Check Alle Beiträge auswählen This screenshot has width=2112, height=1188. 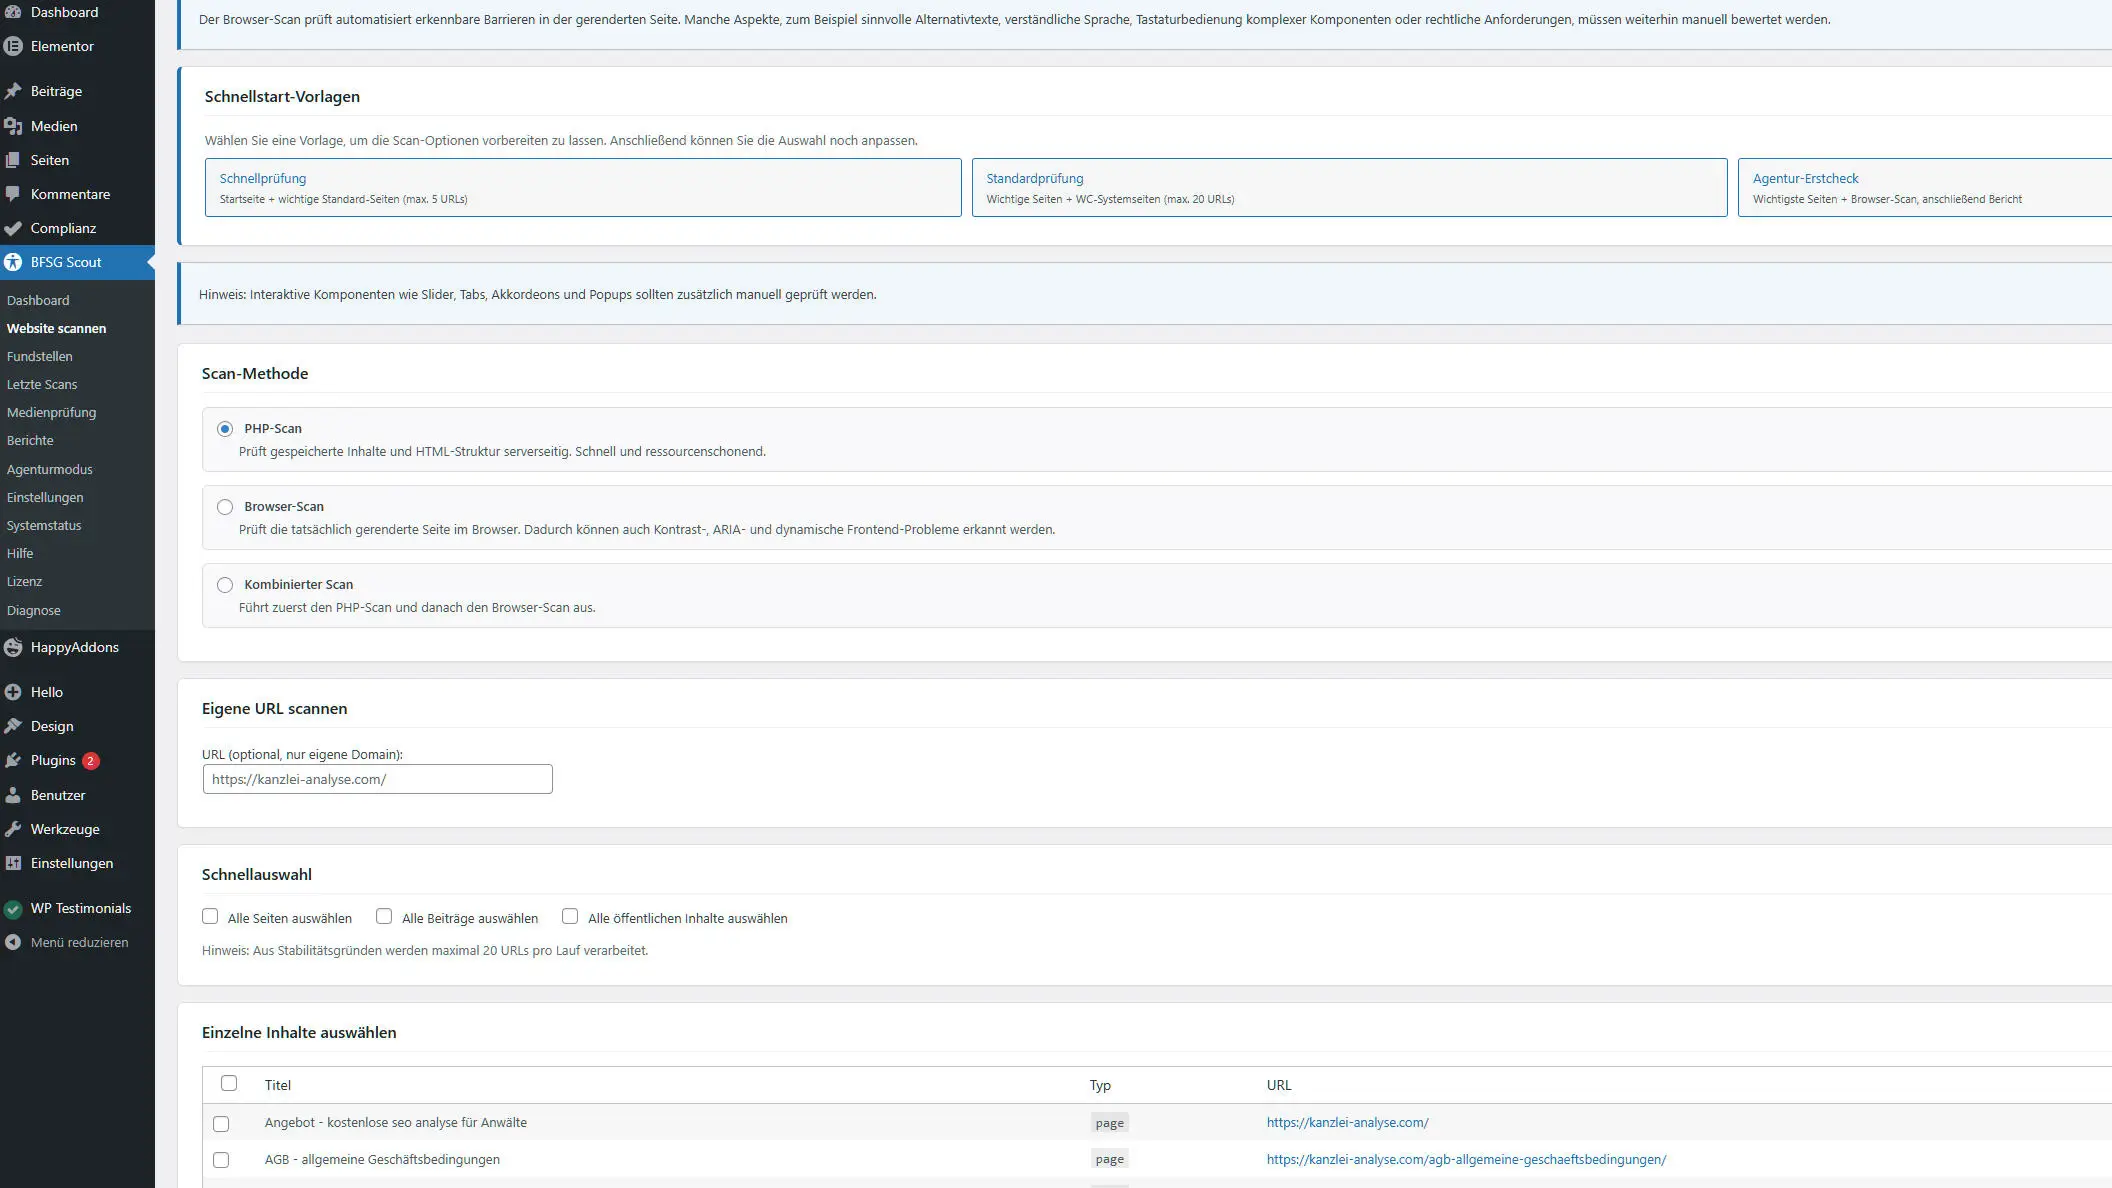(x=384, y=916)
